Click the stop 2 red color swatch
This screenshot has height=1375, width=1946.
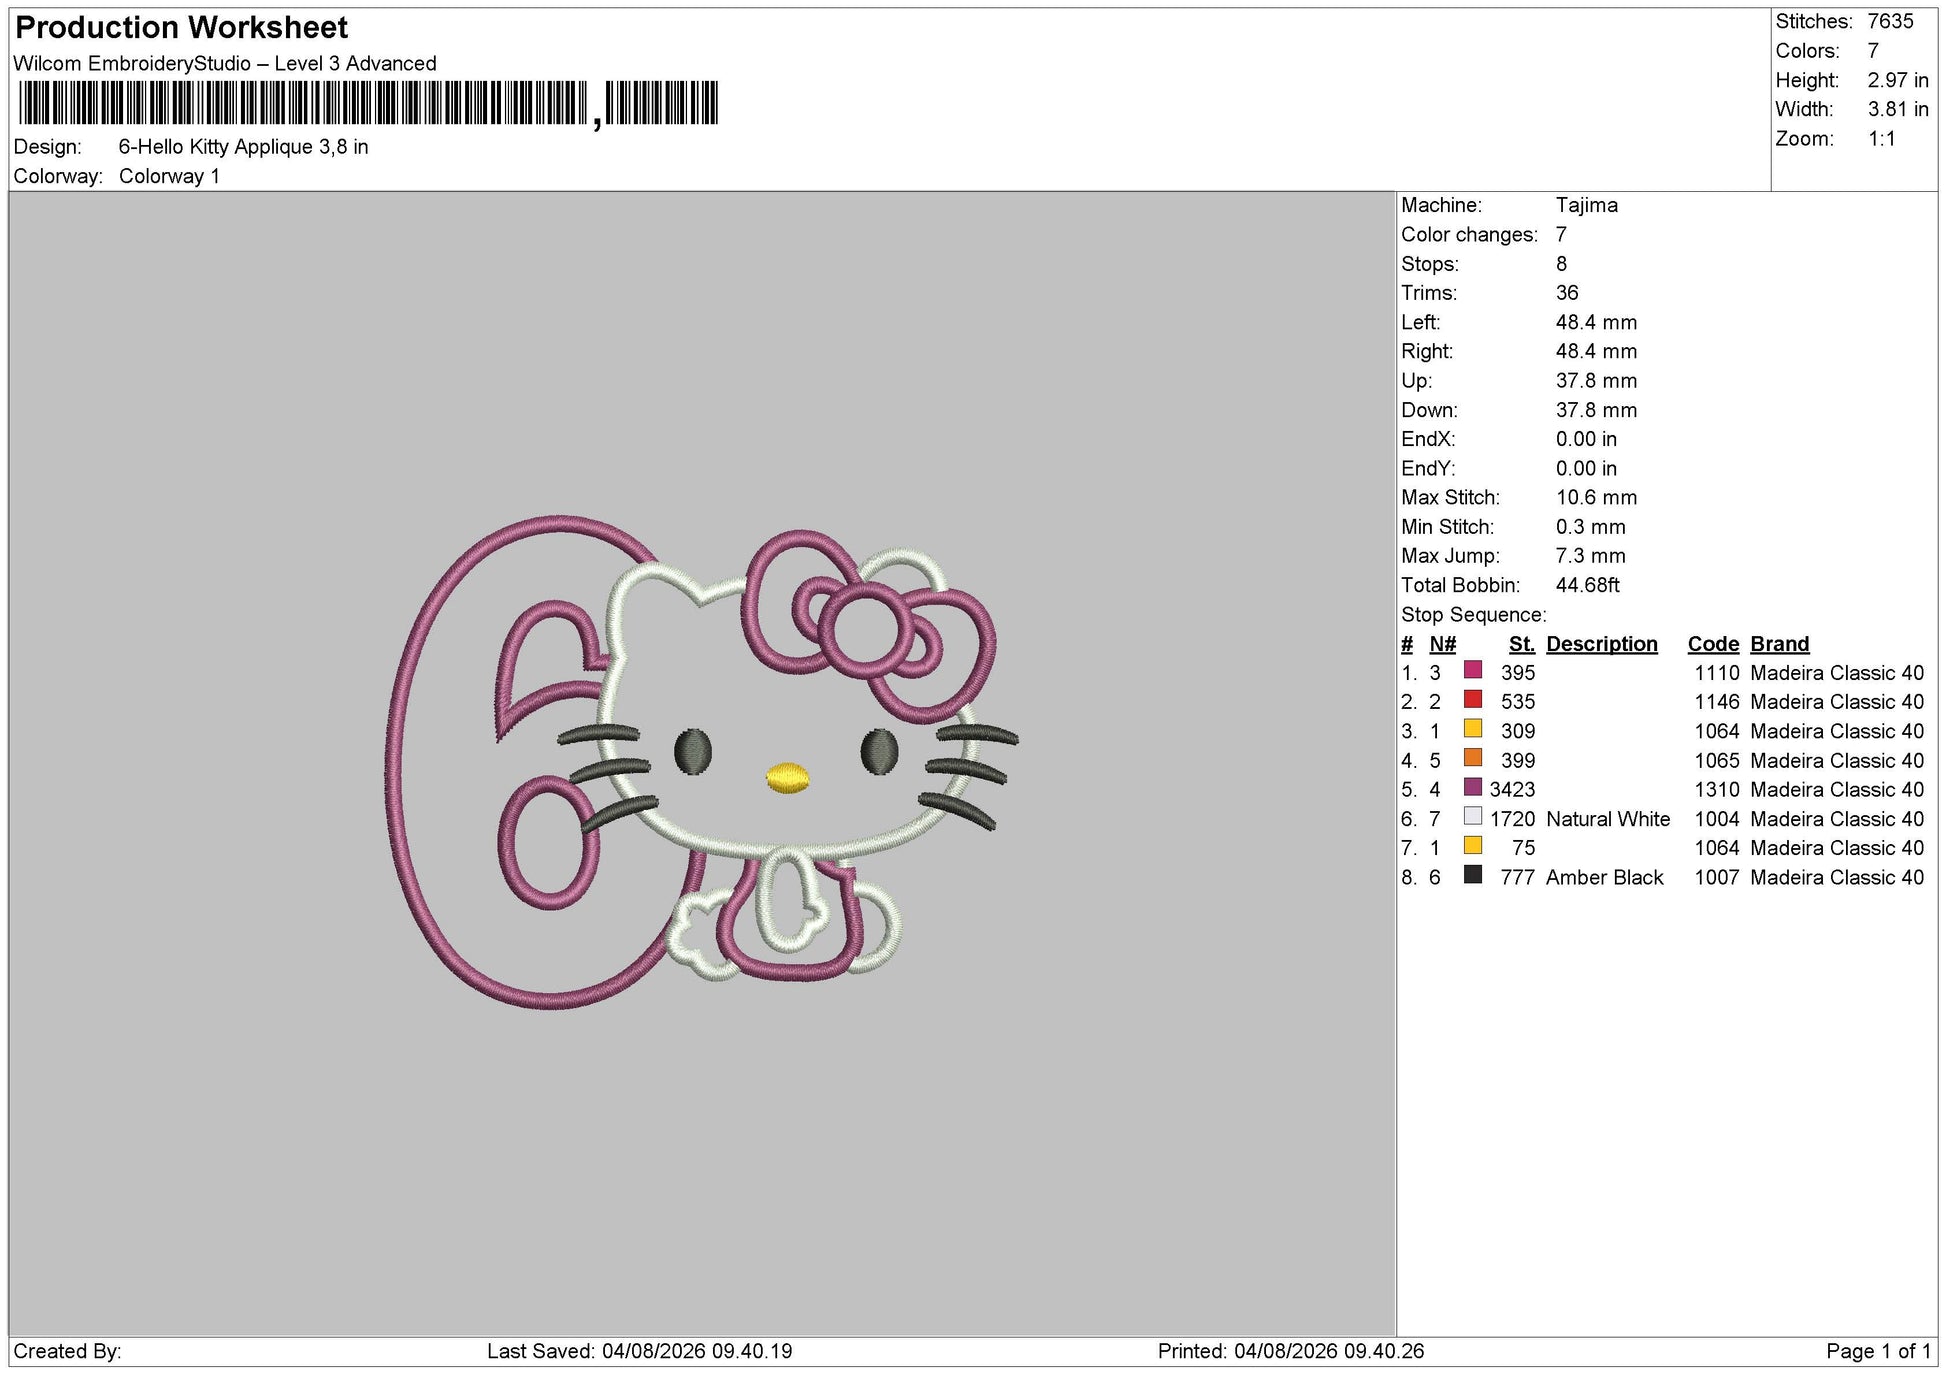click(1473, 699)
